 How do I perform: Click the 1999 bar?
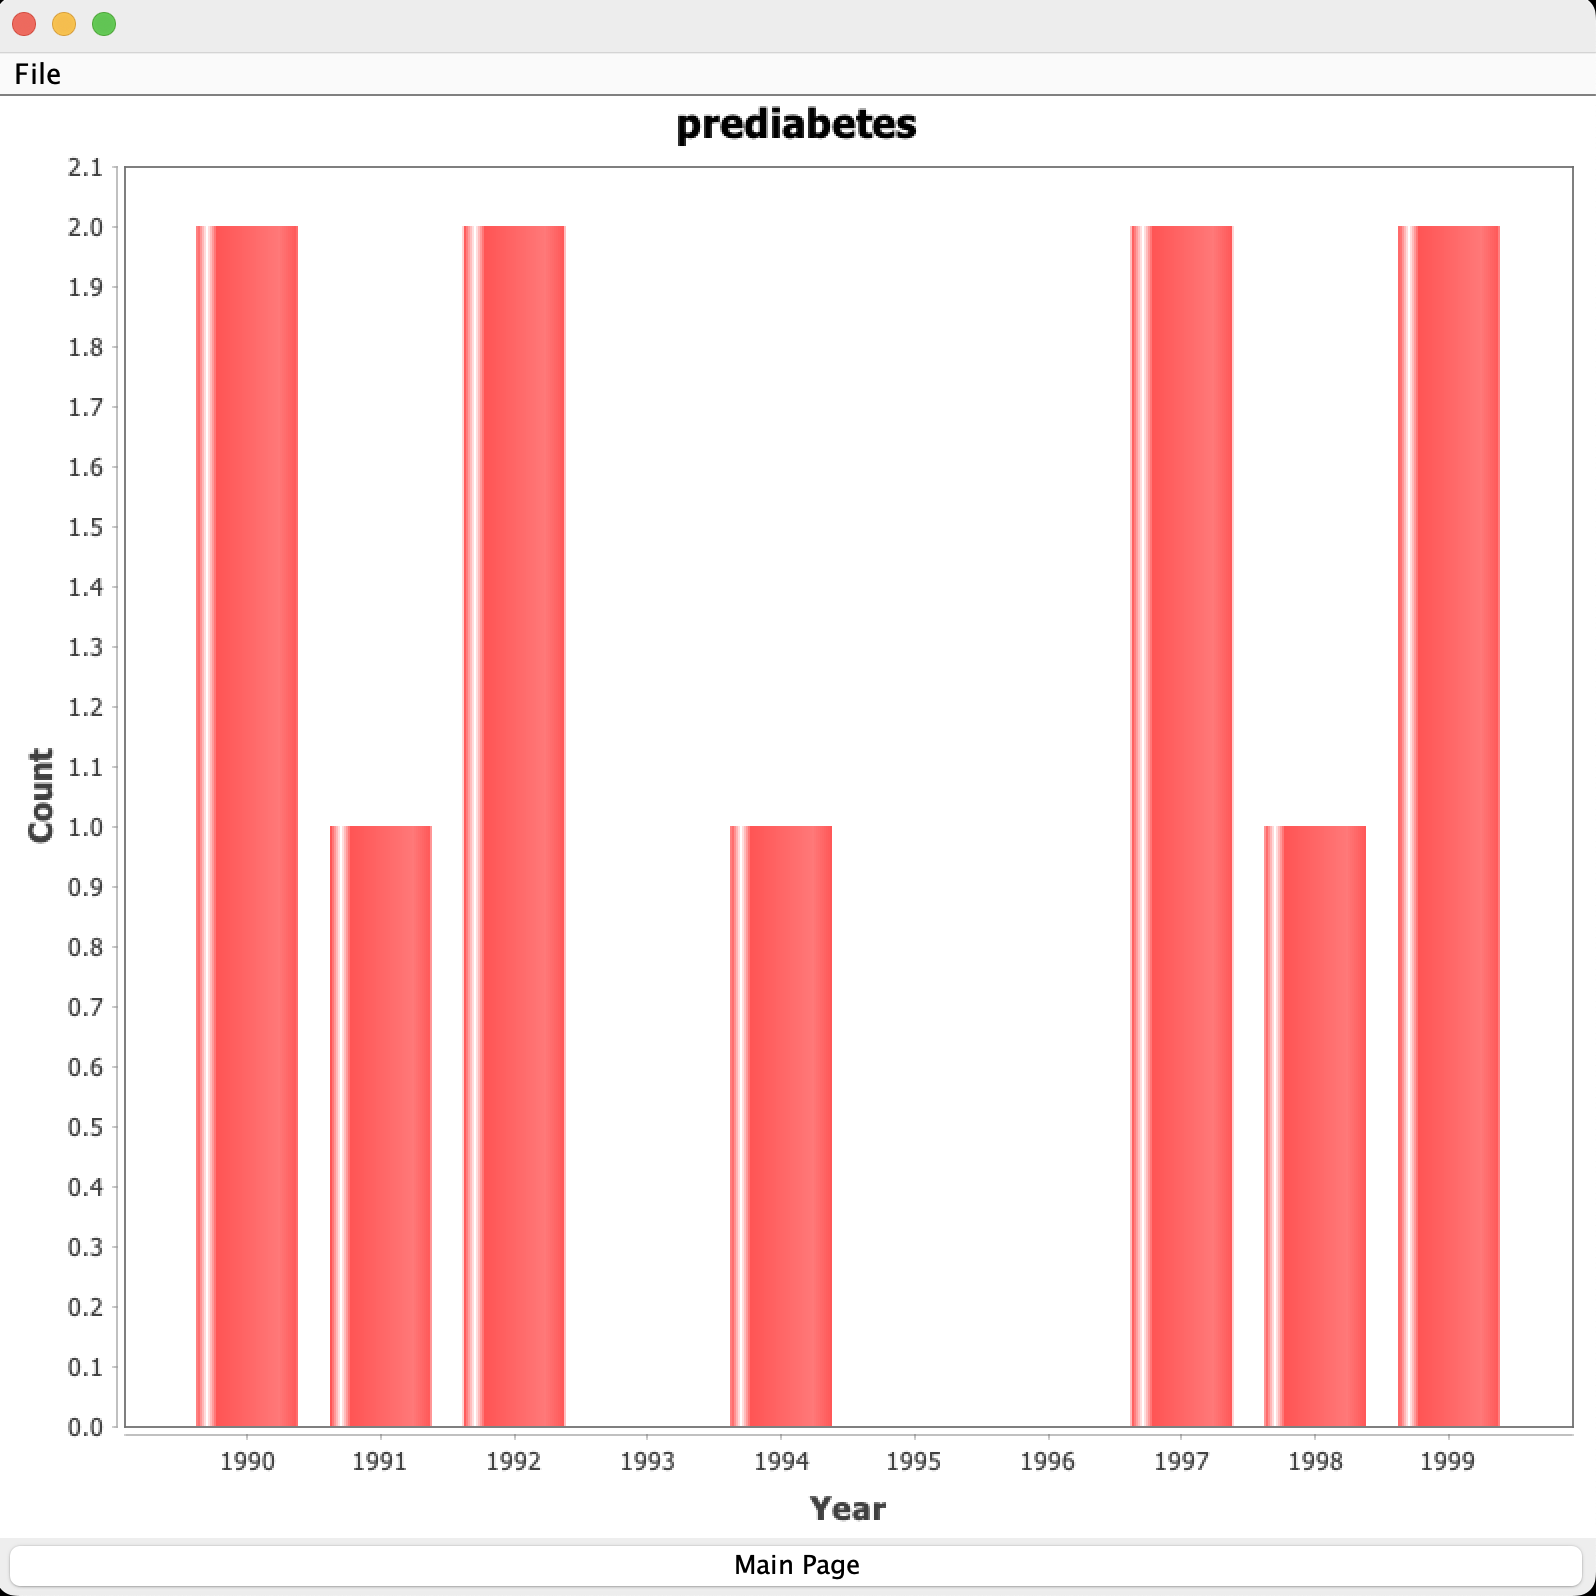point(1449,826)
